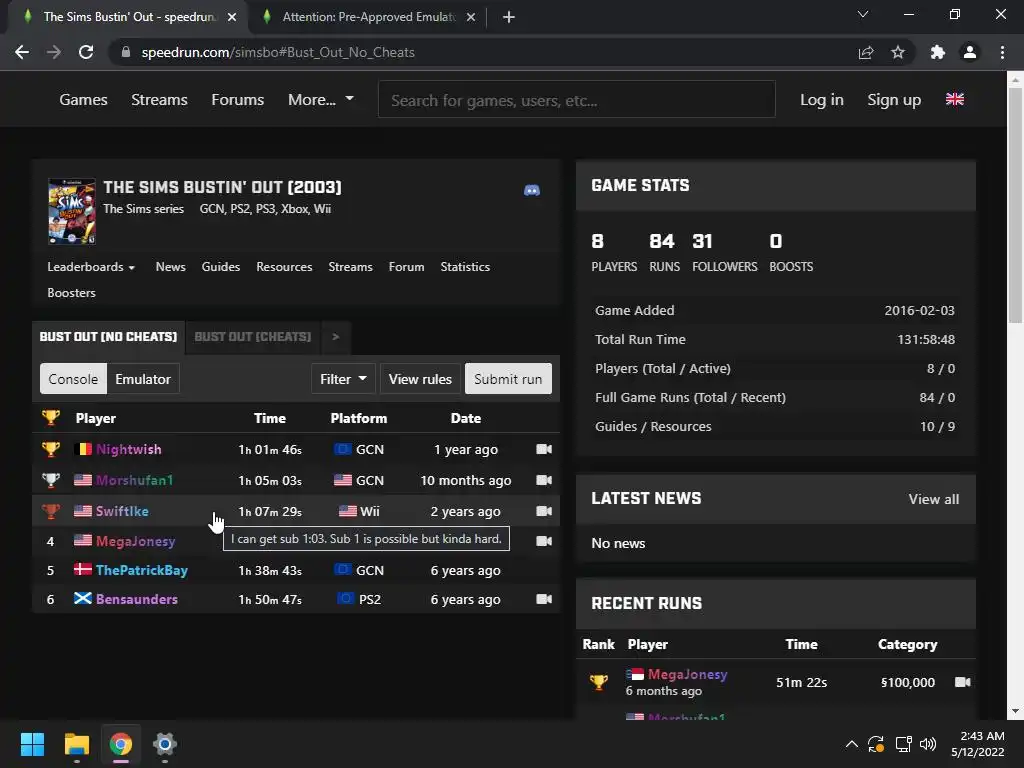The width and height of the screenshot is (1024, 768).
Task: Click the site lock icon in address bar
Action: point(126,52)
